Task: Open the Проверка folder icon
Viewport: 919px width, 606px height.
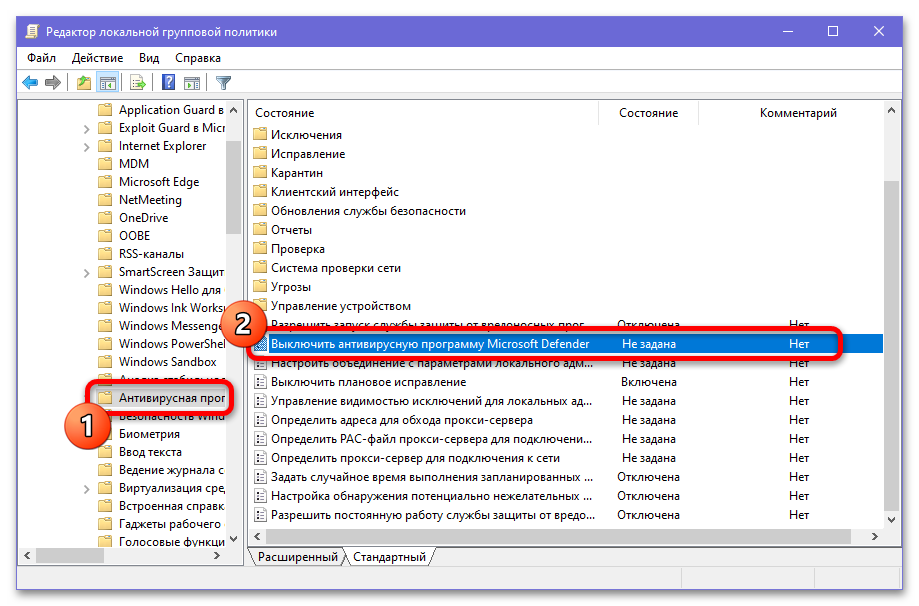Action: point(260,248)
